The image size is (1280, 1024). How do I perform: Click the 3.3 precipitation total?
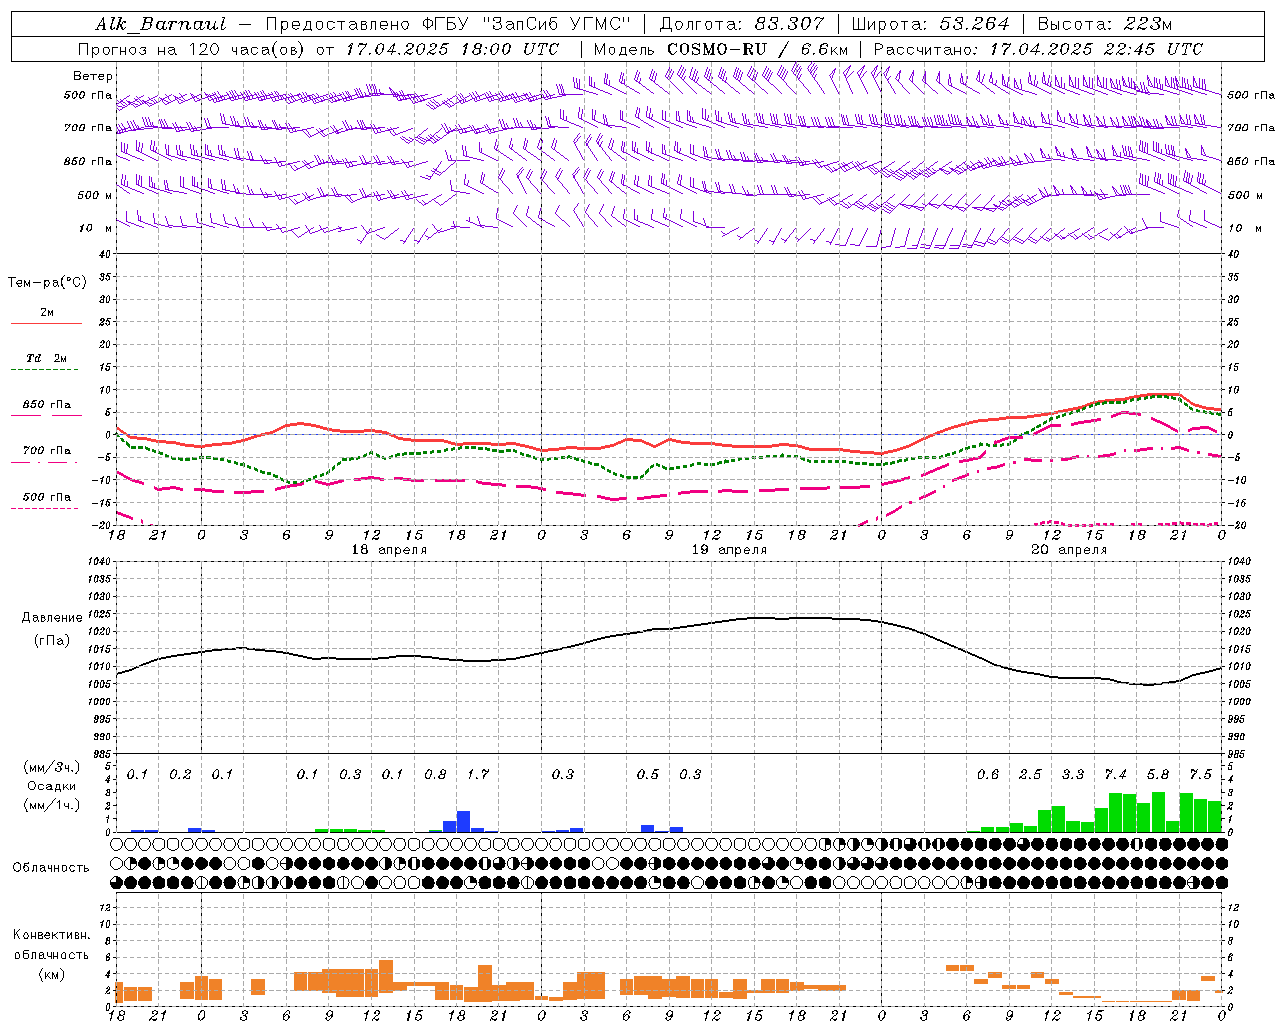(1073, 775)
